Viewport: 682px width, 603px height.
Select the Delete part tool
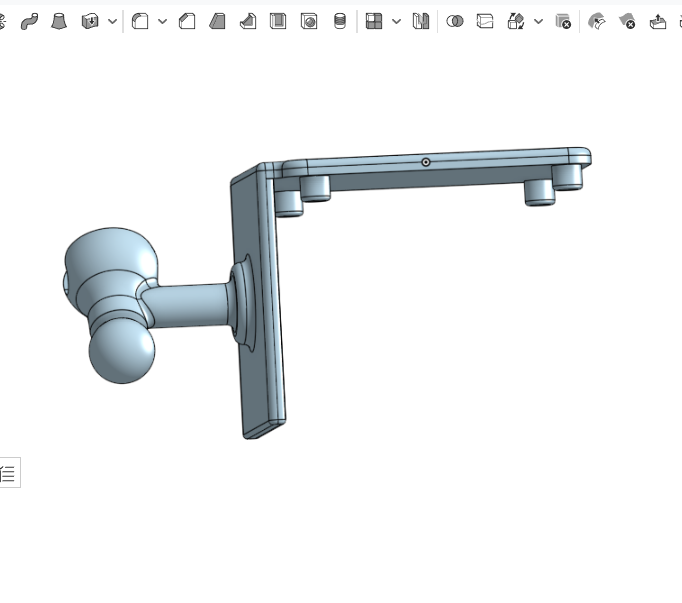pos(563,21)
